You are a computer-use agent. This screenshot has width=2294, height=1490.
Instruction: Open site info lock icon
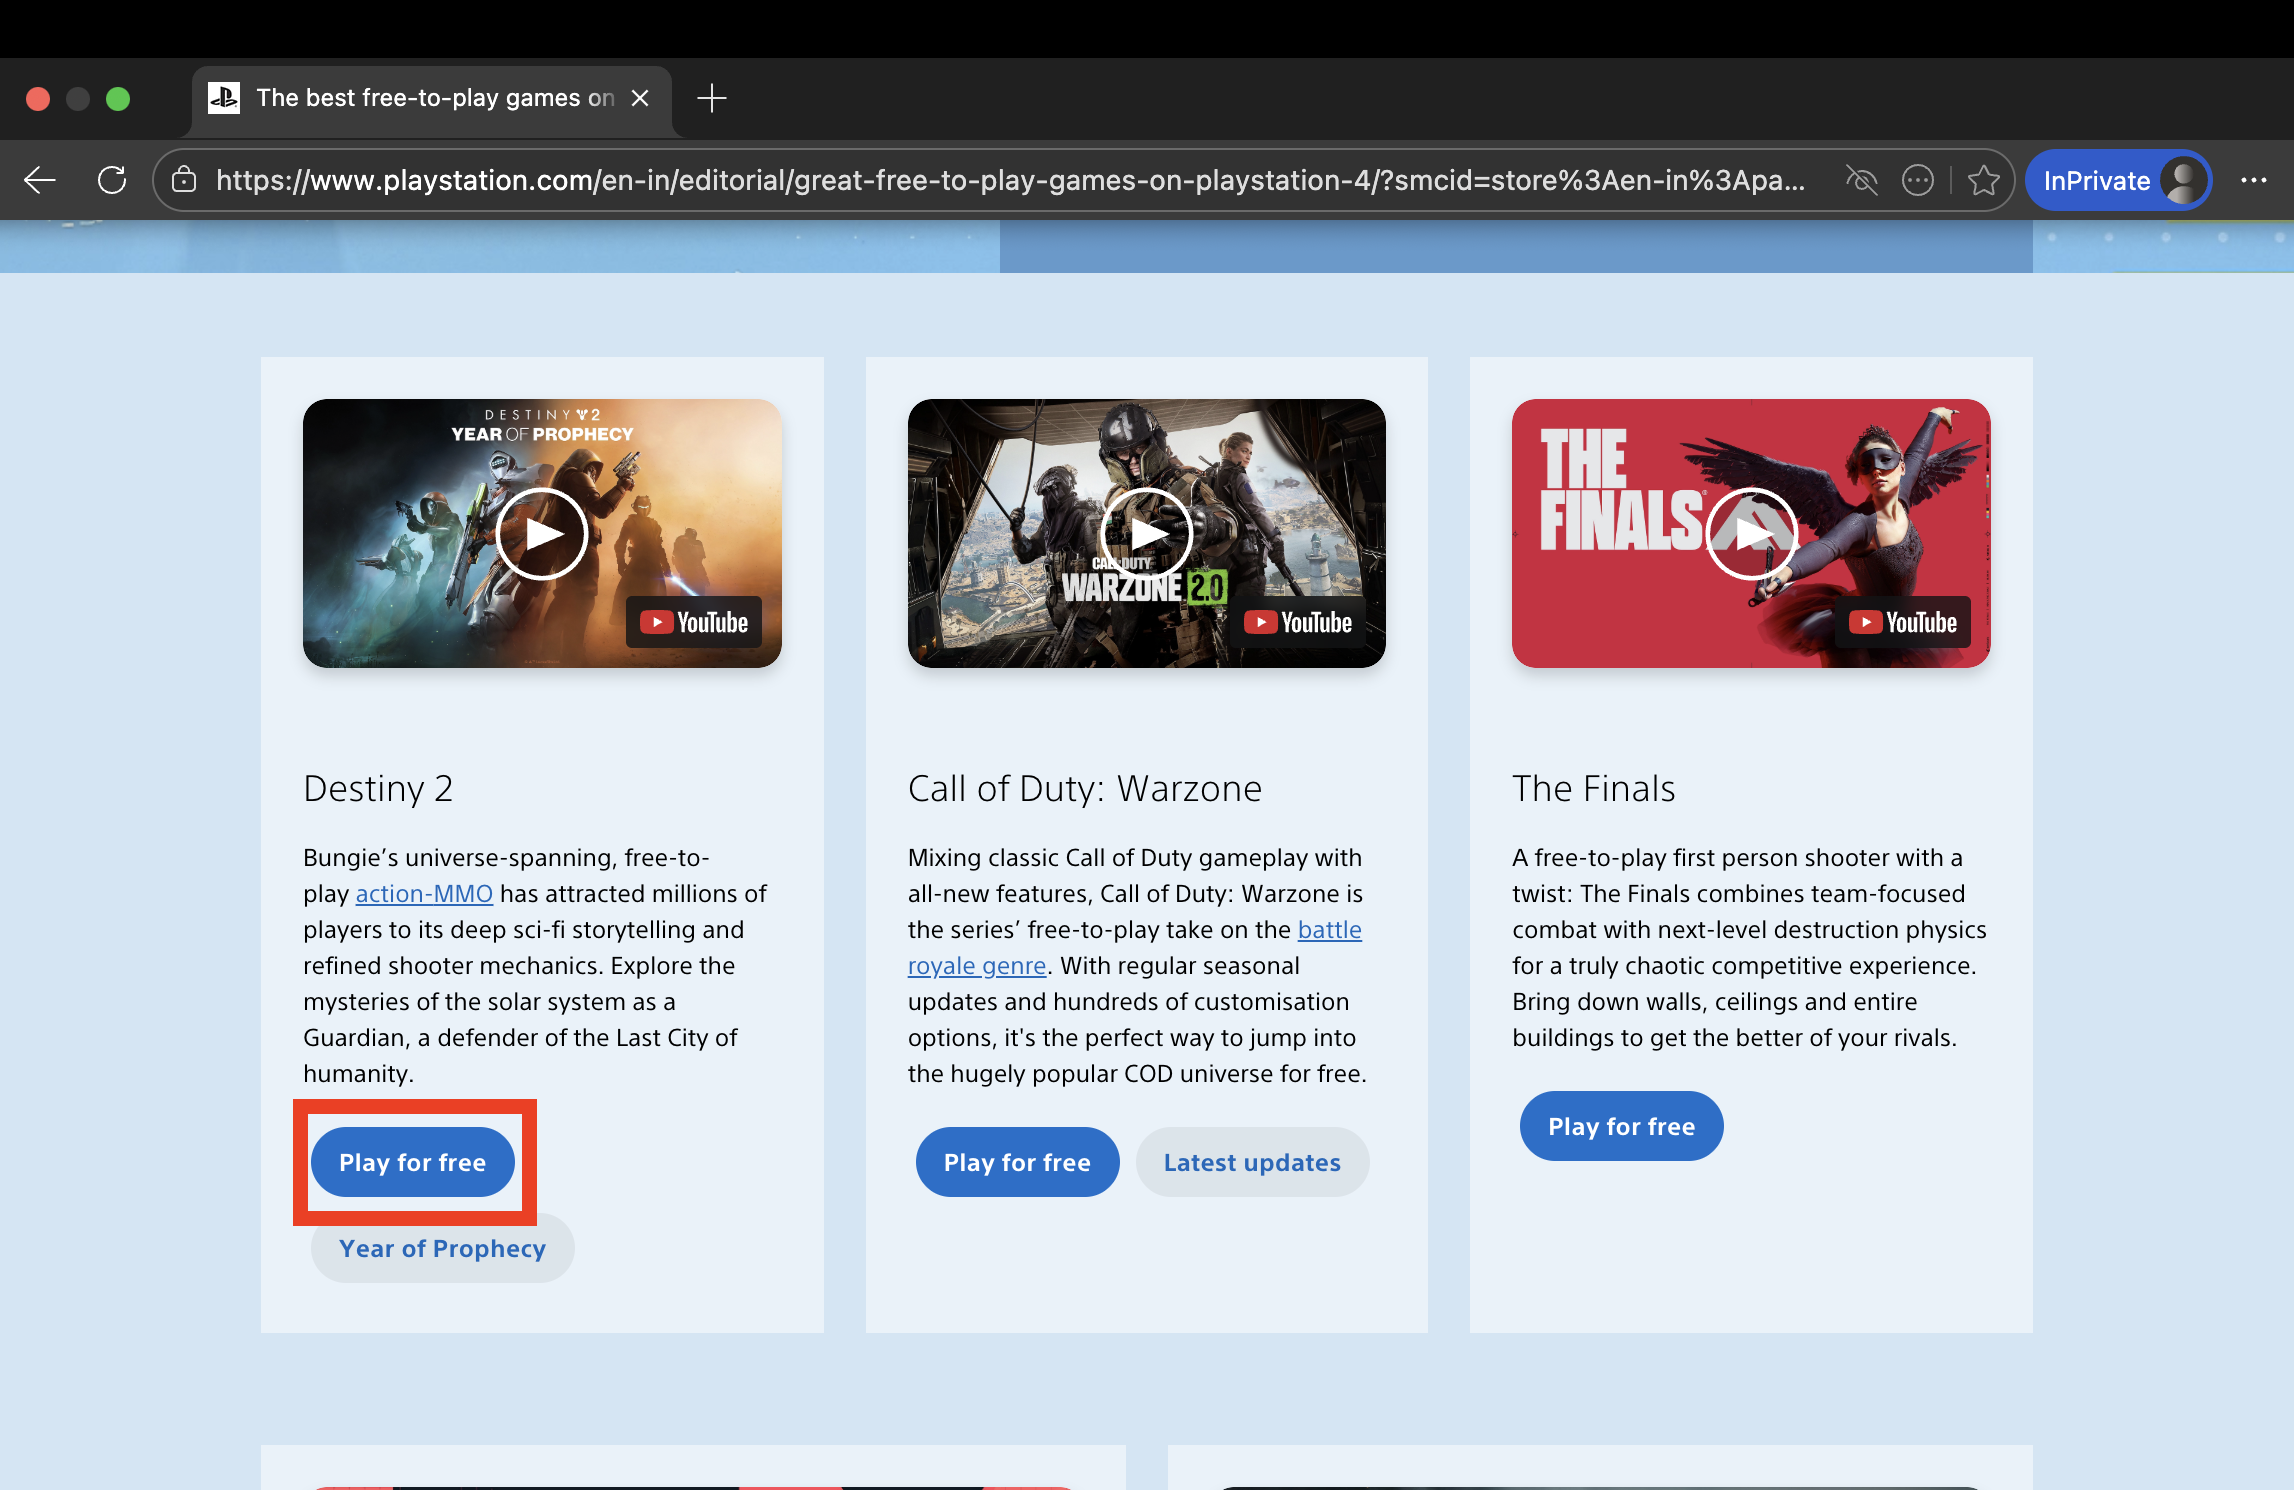[184, 180]
